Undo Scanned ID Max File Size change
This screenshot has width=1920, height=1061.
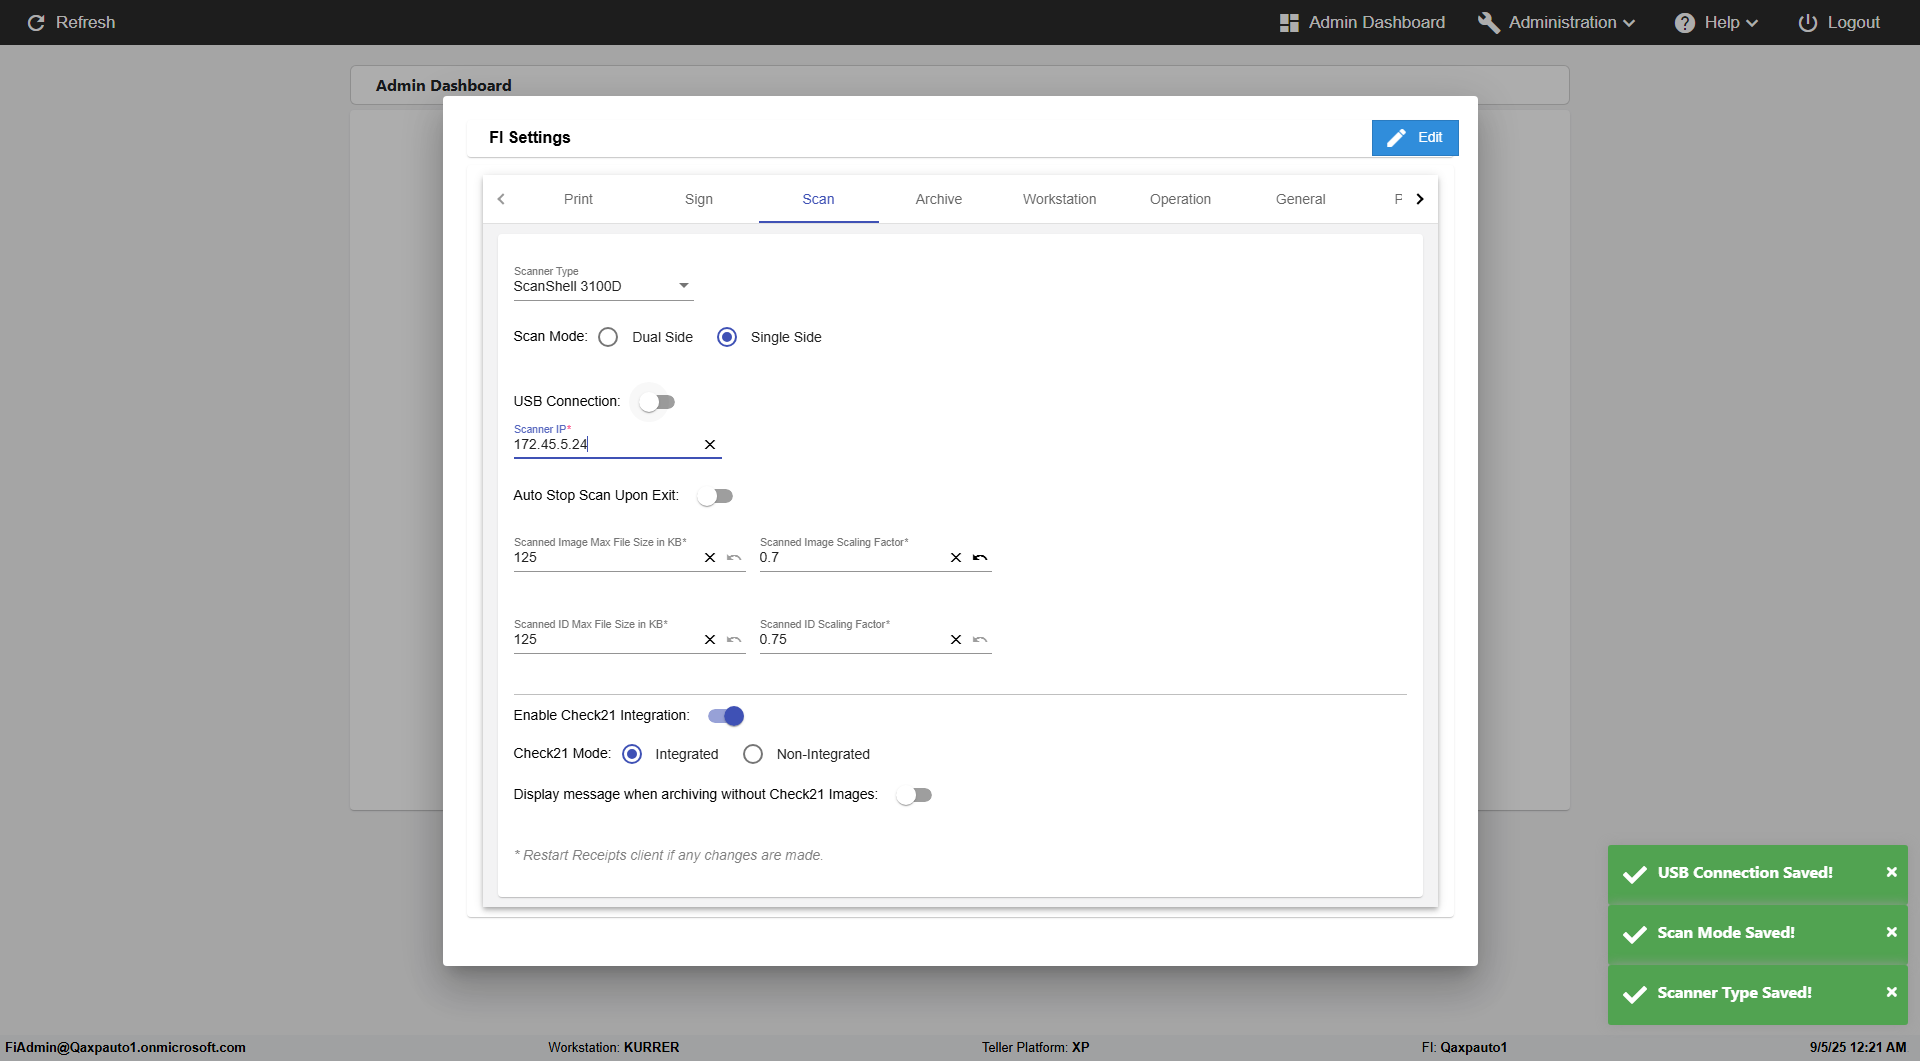(734, 639)
